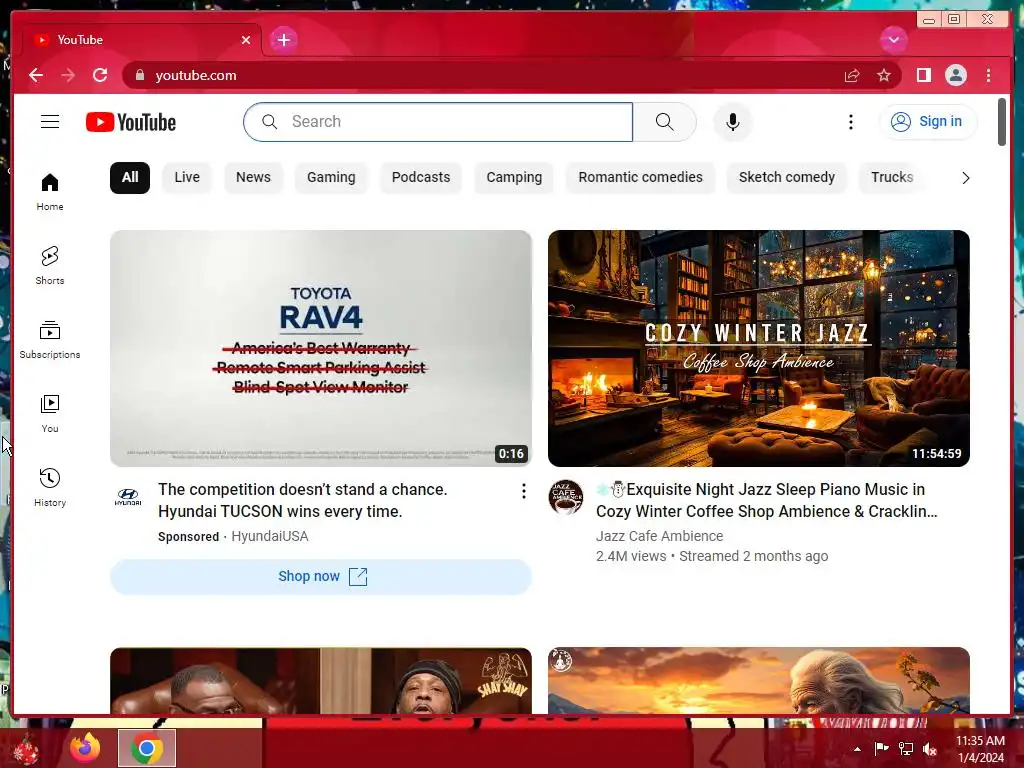Image resolution: width=1024 pixels, height=768 pixels.
Task: Select the Gaming filter chip
Action: pos(331,178)
